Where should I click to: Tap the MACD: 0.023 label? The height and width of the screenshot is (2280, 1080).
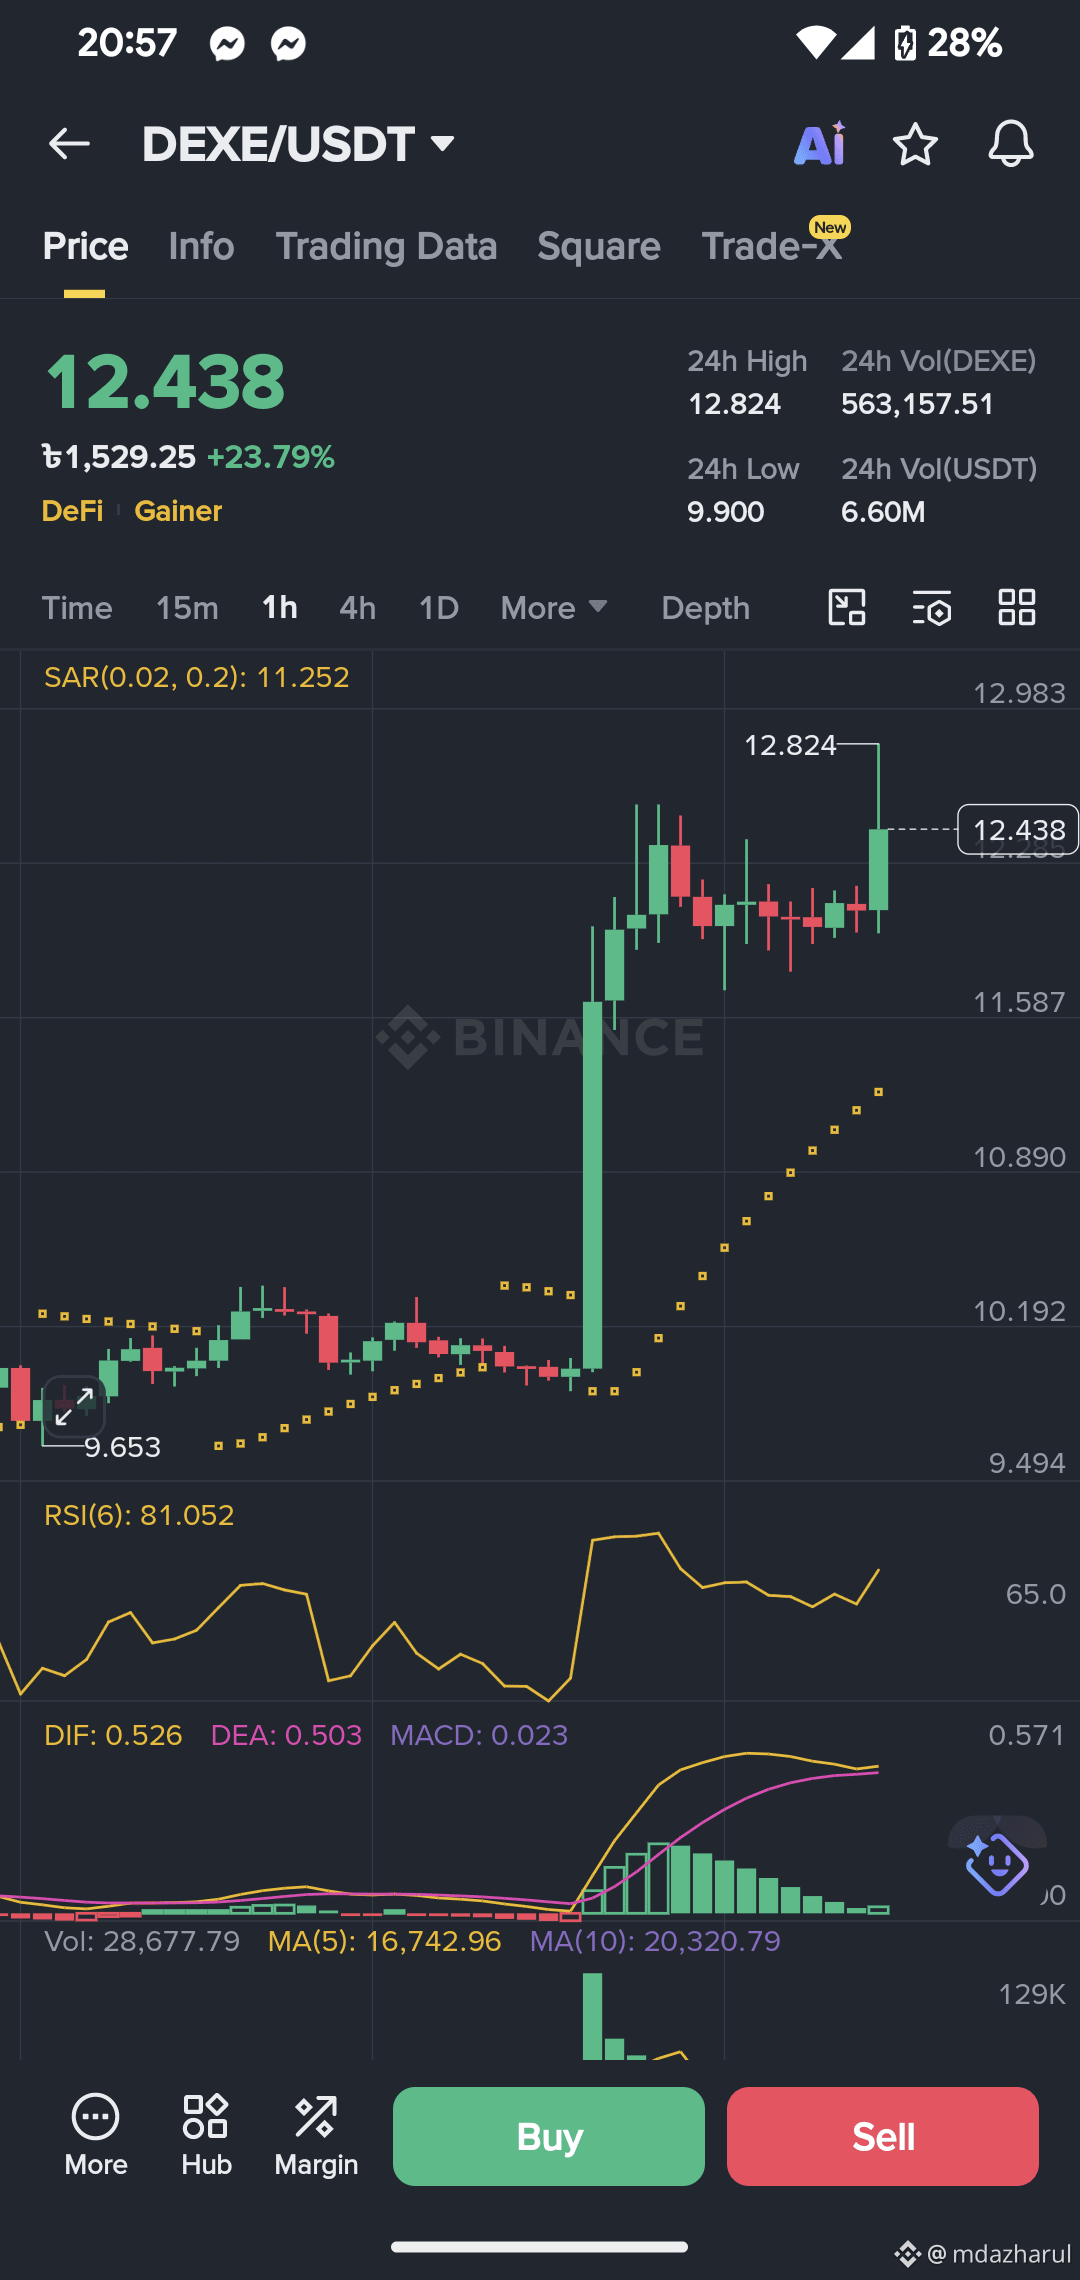(479, 1735)
